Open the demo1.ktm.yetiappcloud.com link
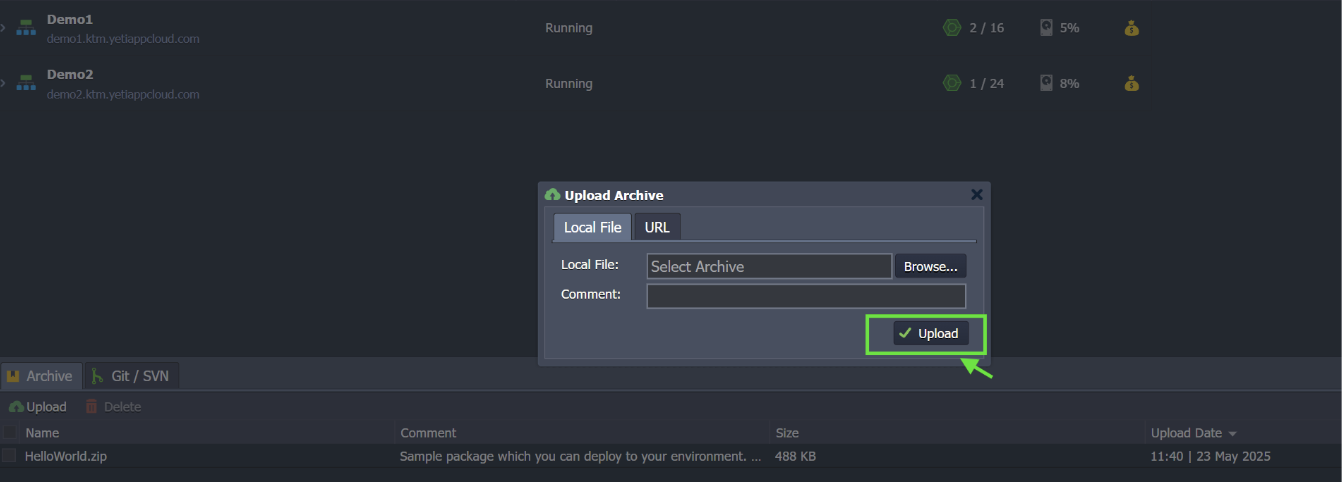1344x482 pixels. (123, 39)
